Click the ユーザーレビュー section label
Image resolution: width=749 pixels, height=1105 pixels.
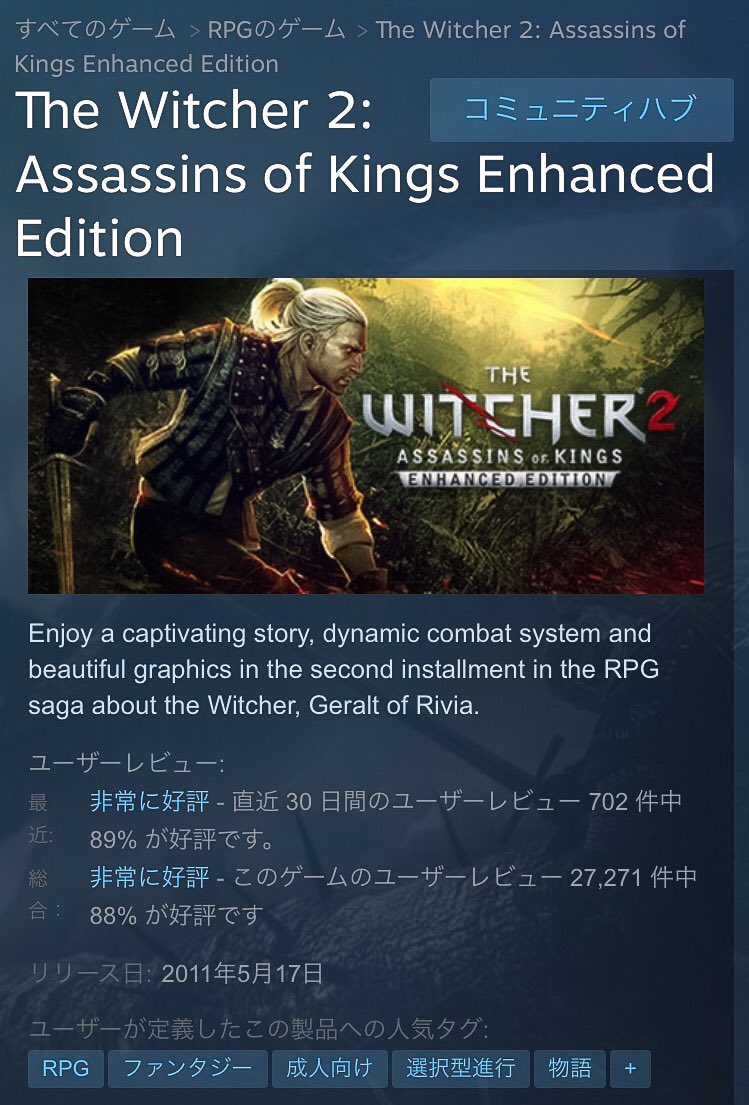pyautogui.click(x=127, y=763)
